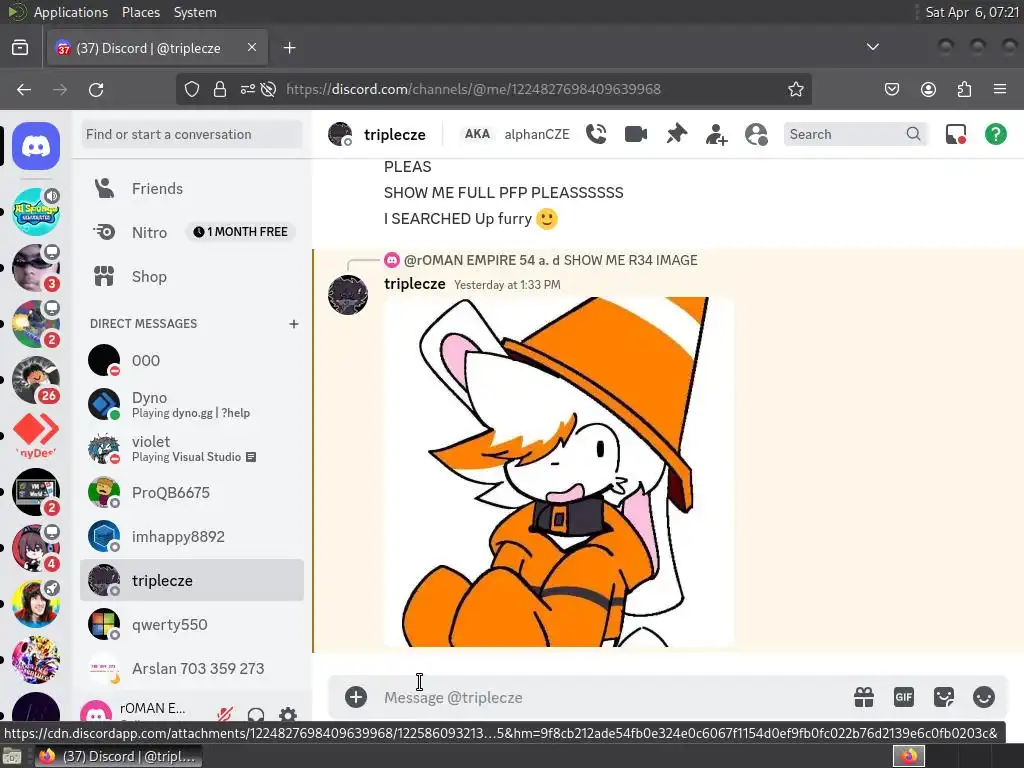Viewport: 1024px width, 768px height.
Task: Open Firefox account icon
Action: coord(928,89)
